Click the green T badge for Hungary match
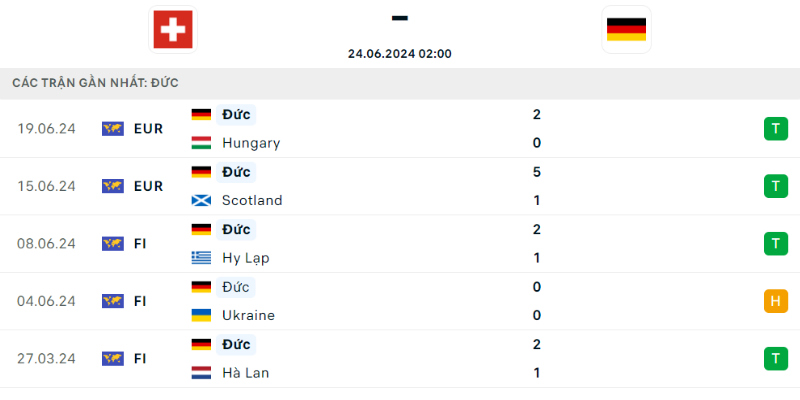The width and height of the screenshot is (800, 400). (x=776, y=129)
